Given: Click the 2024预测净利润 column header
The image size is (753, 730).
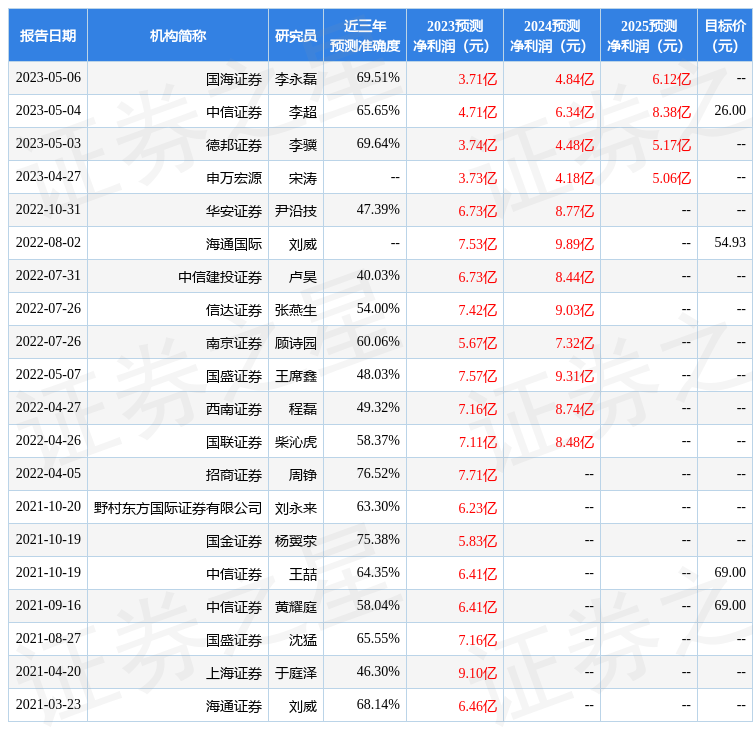Looking at the screenshot, I should tap(552, 36).
